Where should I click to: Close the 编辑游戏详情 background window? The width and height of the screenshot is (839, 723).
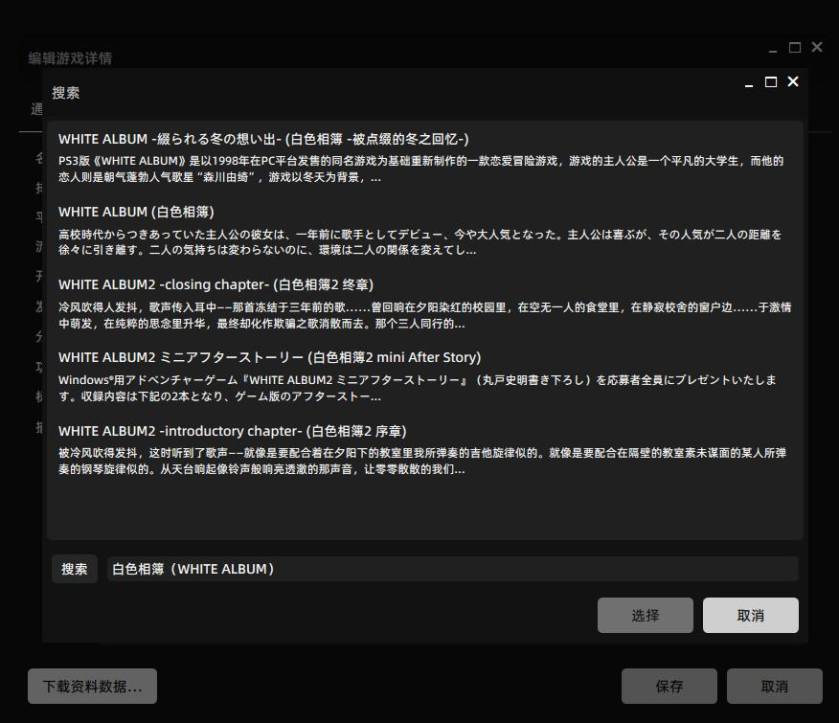(817, 48)
